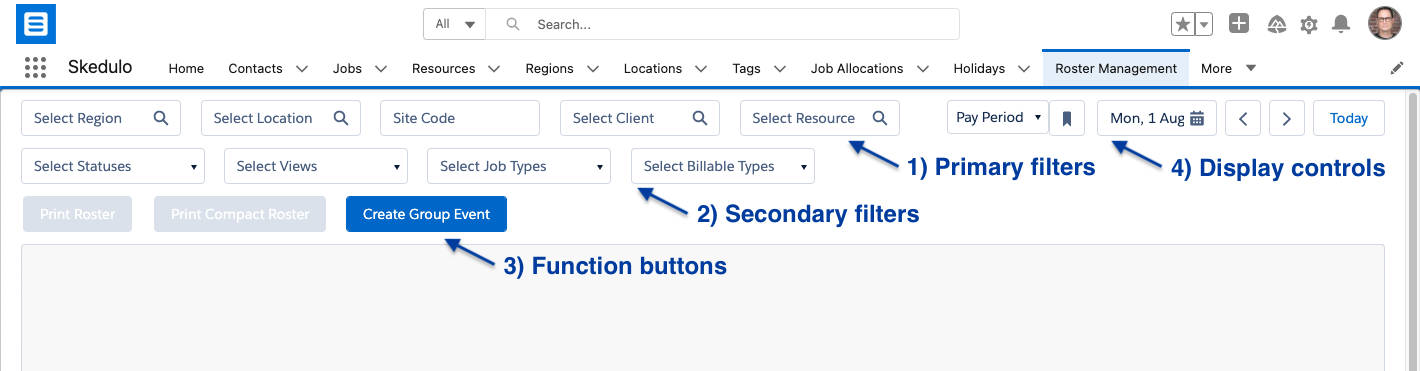The image size is (1420, 371).
Task: Expand the Select Statuses dropdown
Action: pos(113,166)
